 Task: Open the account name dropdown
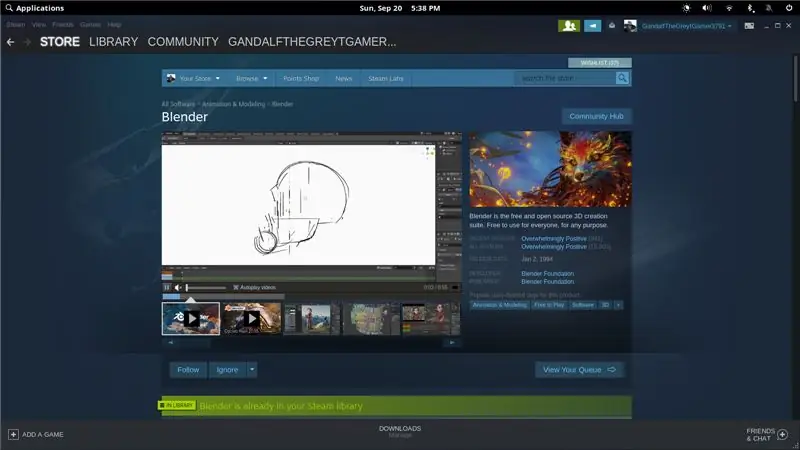click(686, 26)
